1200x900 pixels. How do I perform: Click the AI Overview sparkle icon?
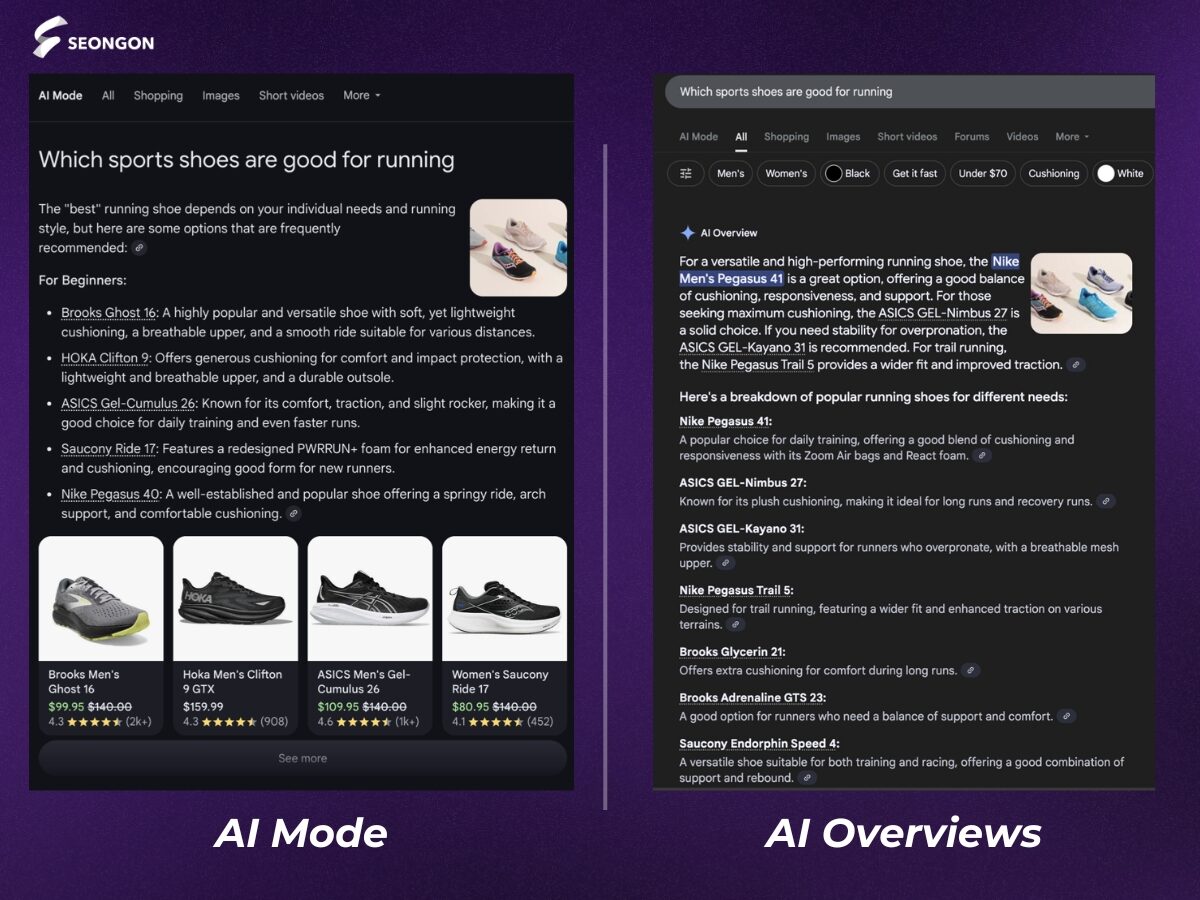(x=687, y=233)
